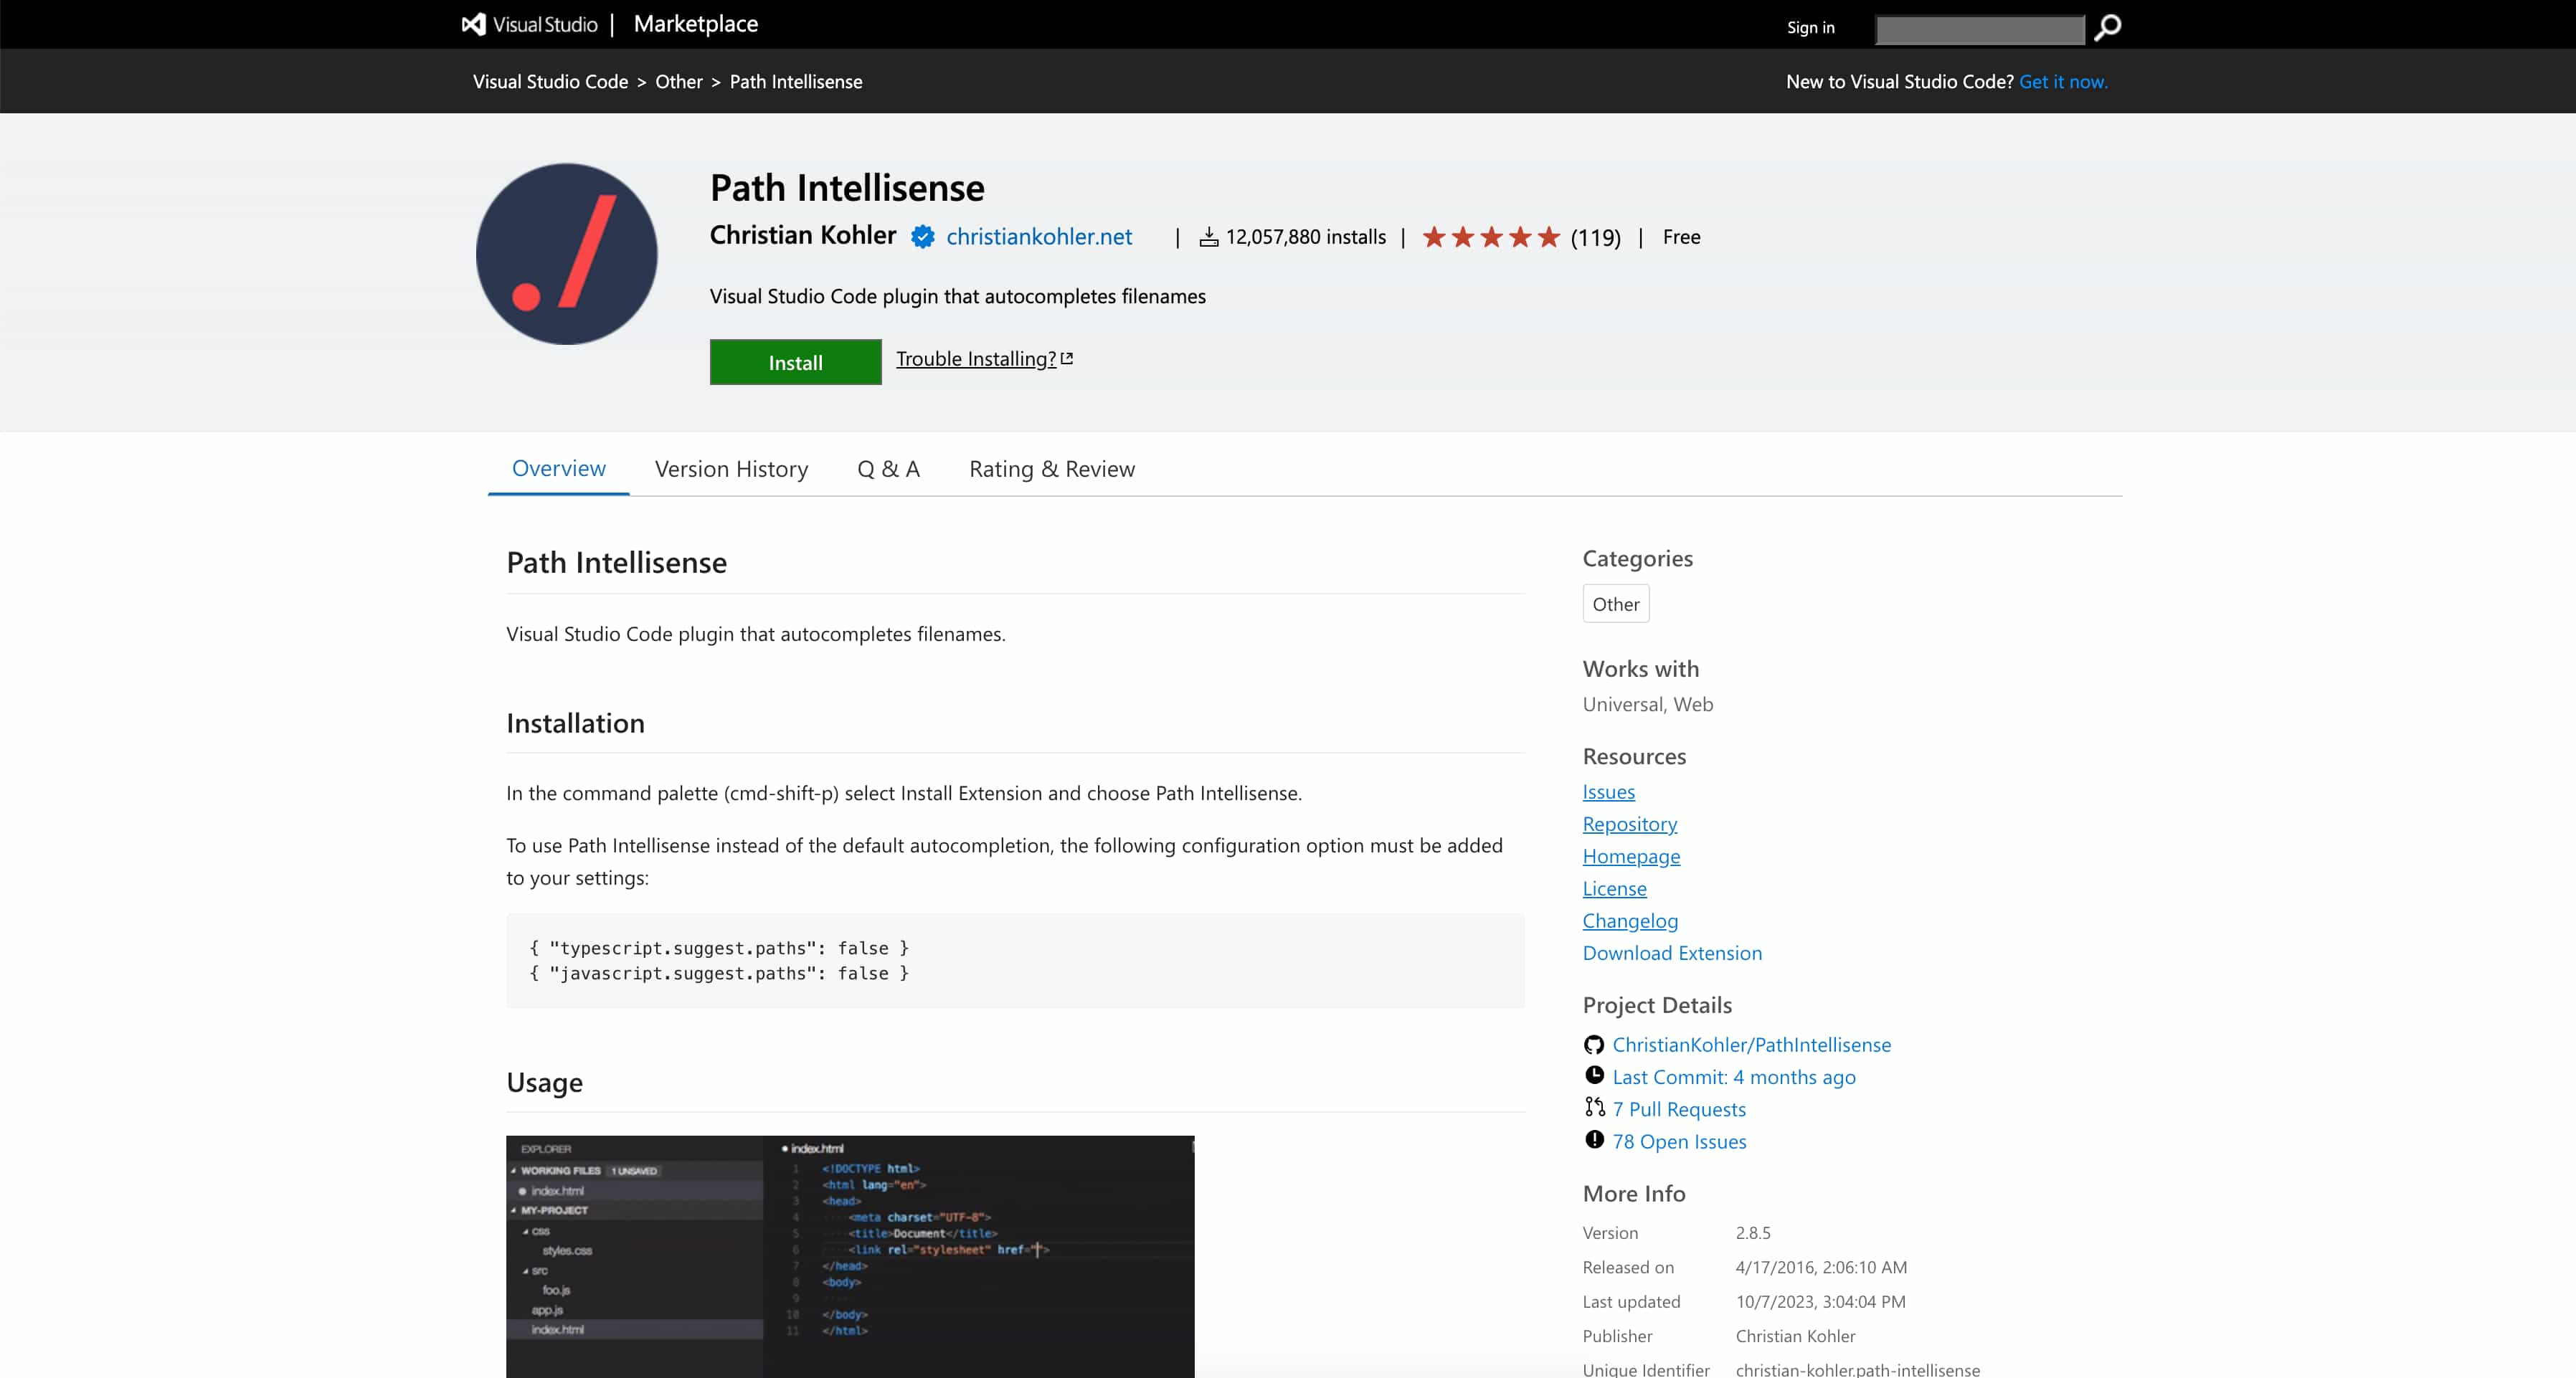The image size is (2576, 1378).
Task: Click the open issues alert icon
Action: coord(1594,1140)
